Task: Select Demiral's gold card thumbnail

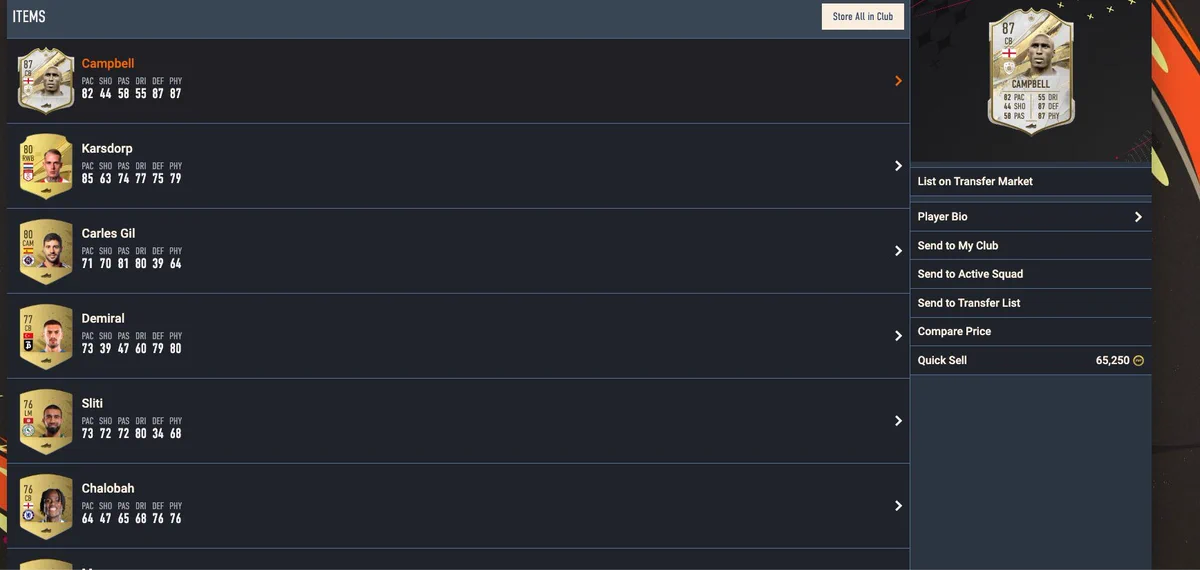Action: (x=46, y=336)
